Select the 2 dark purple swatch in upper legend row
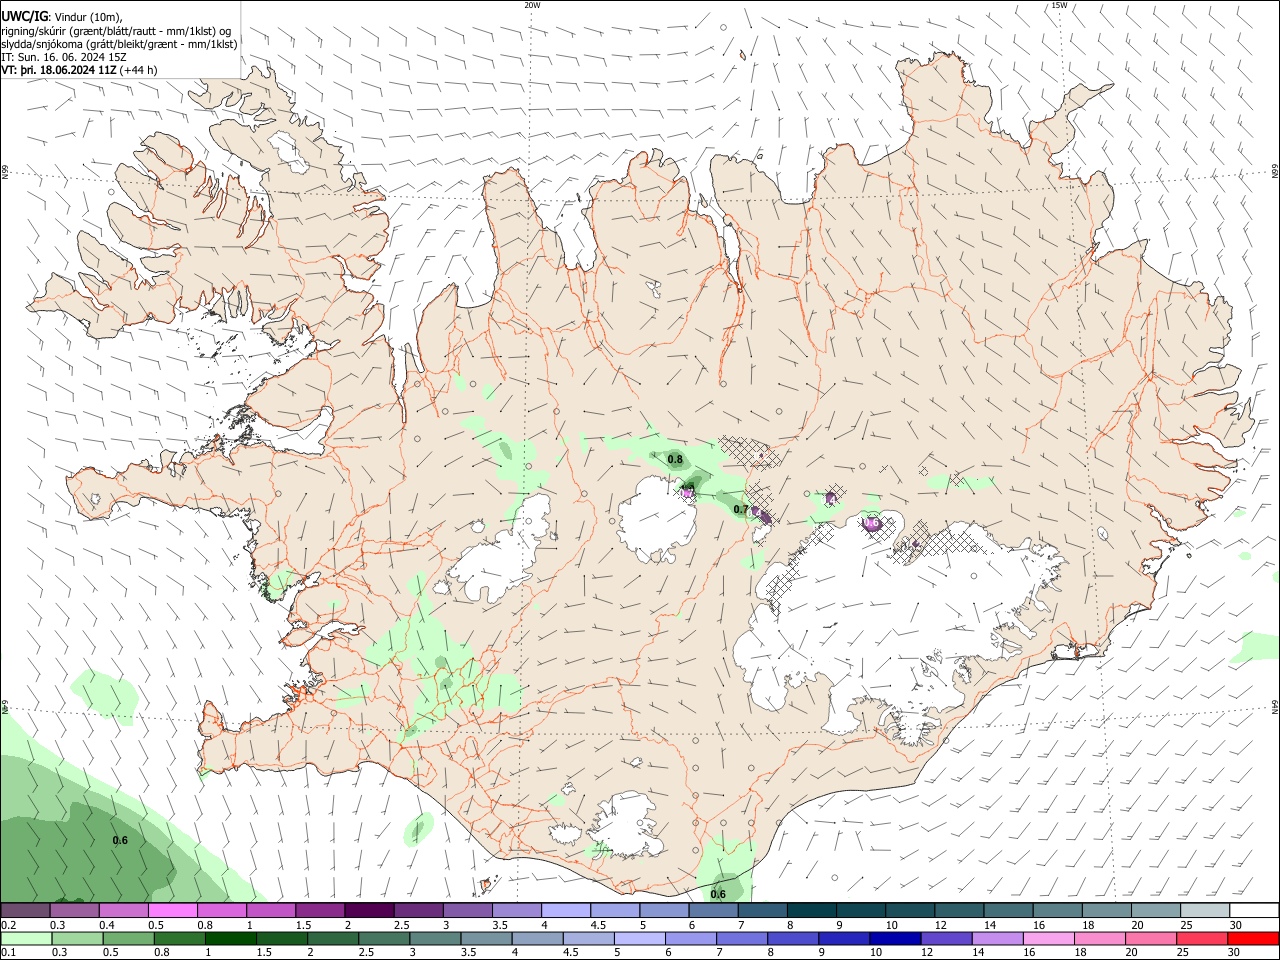The width and height of the screenshot is (1280, 960). (x=369, y=910)
